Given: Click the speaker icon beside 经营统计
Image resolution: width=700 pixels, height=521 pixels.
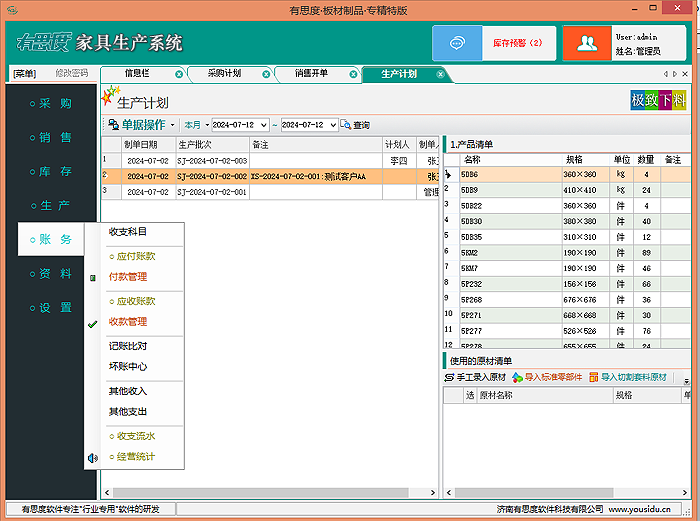Looking at the screenshot, I should tap(92, 458).
